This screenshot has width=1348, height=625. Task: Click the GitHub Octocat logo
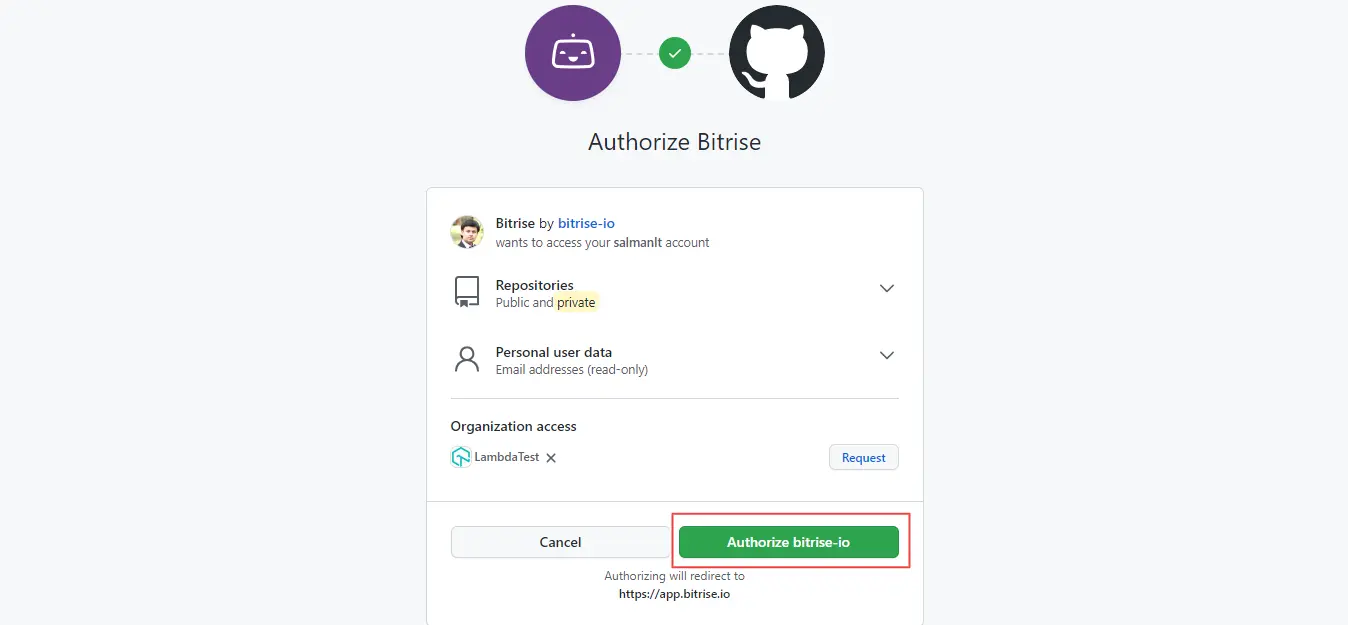tap(777, 53)
